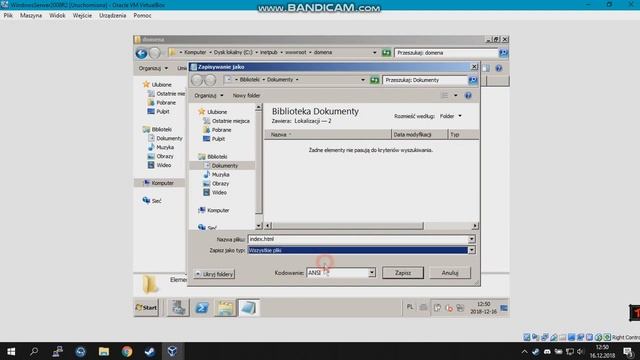The width and height of the screenshot is (640, 360).
Task: Select Muzyka in domena window sidebar
Action: coord(161,147)
